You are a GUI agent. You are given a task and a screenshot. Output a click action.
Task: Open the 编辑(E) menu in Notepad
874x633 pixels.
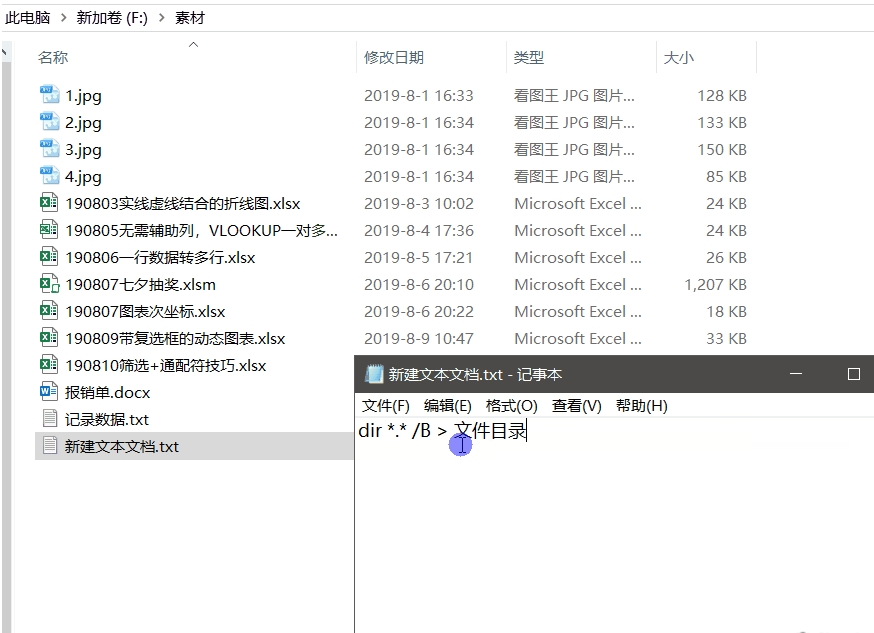448,406
